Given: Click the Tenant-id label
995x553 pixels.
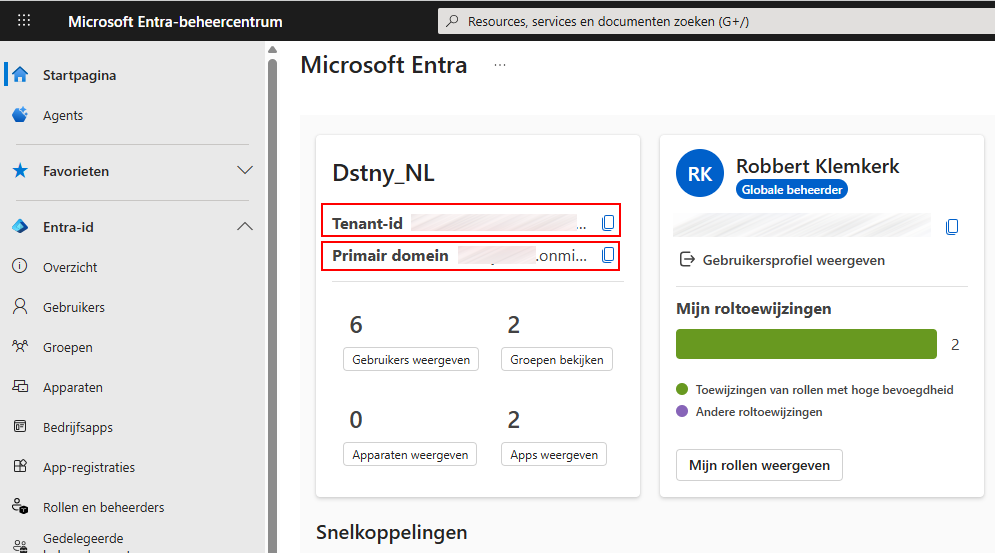Looking at the screenshot, I should 367,223.
